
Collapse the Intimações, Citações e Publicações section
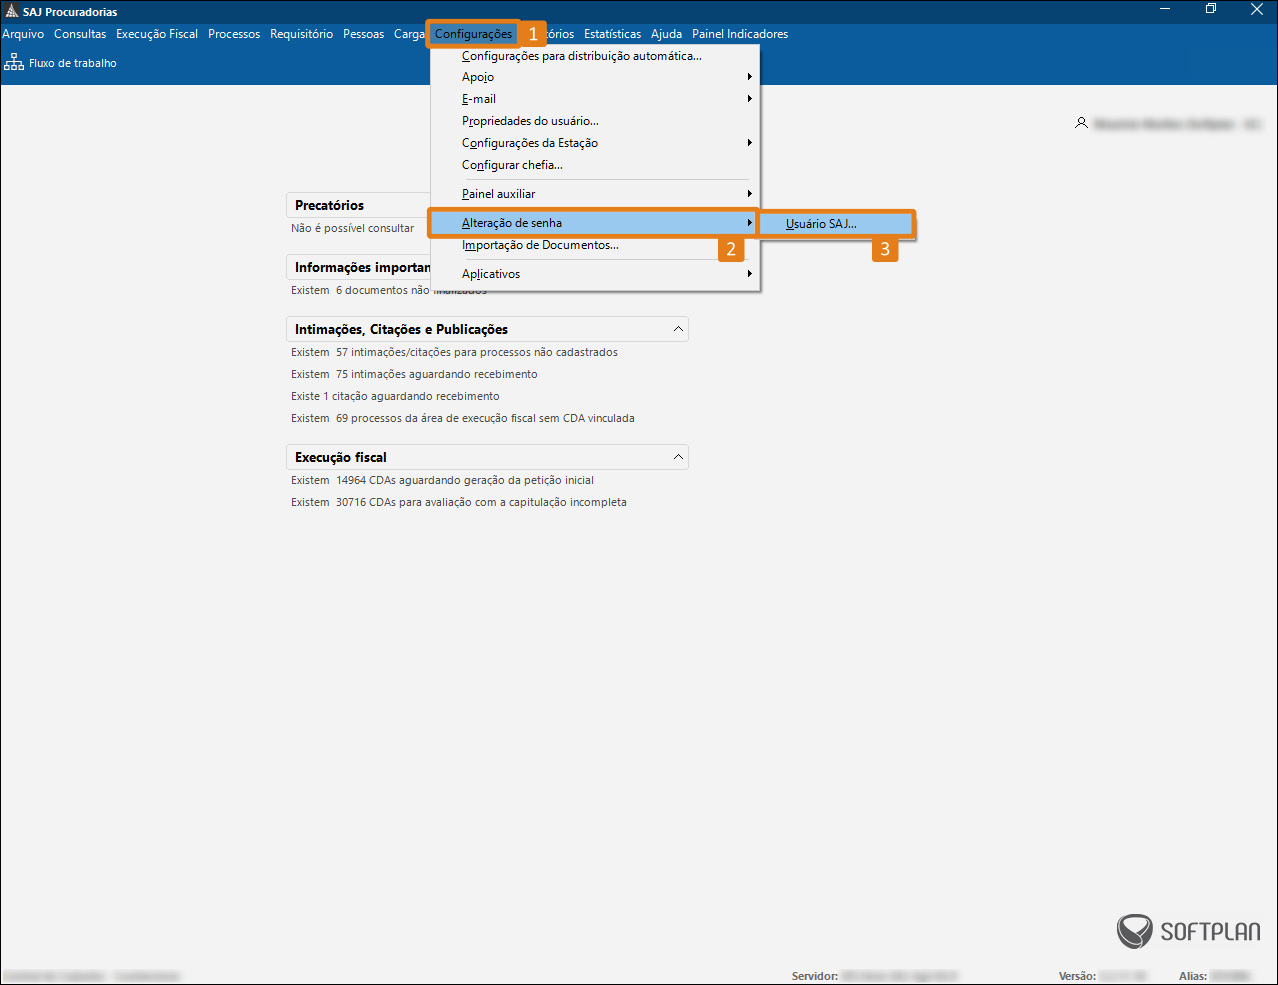[x=678, y=329]
